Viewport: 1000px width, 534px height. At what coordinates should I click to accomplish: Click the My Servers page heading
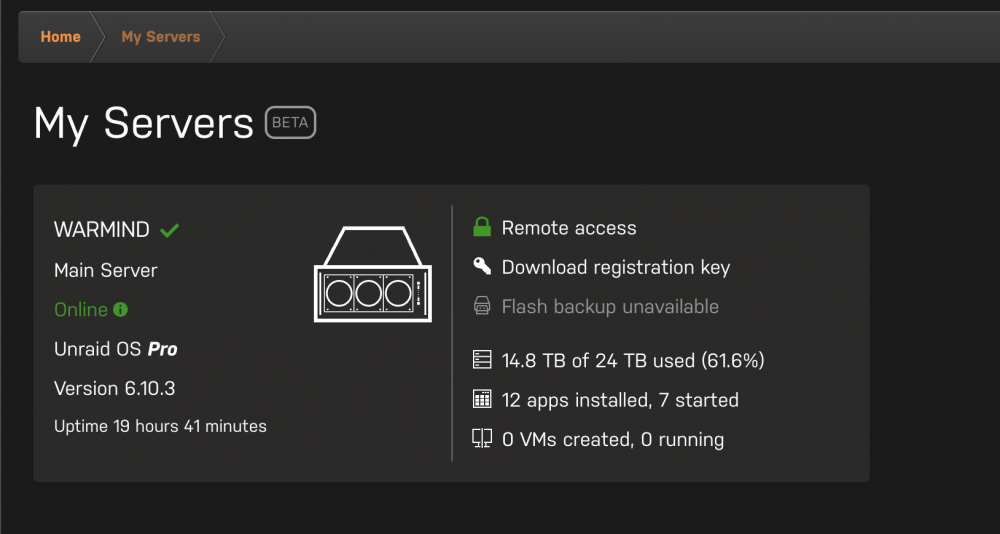(144, 124)
